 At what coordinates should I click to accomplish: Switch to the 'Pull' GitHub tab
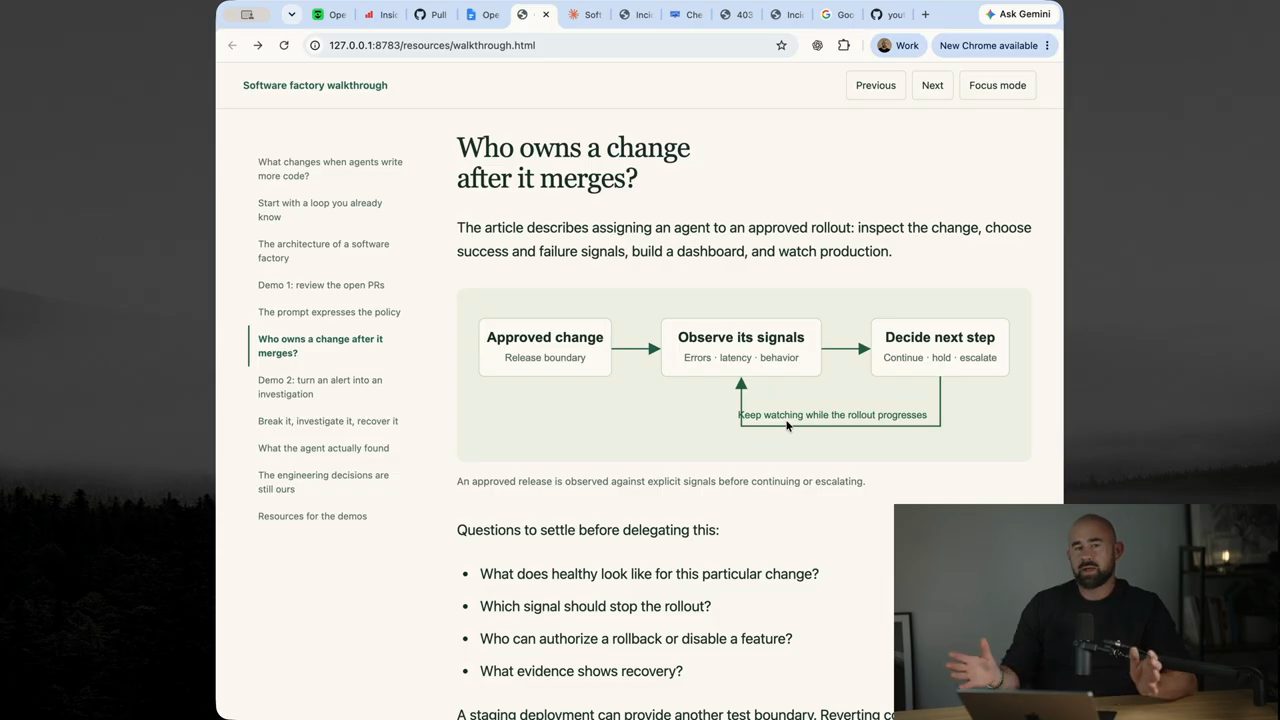[x=431, y=14]
